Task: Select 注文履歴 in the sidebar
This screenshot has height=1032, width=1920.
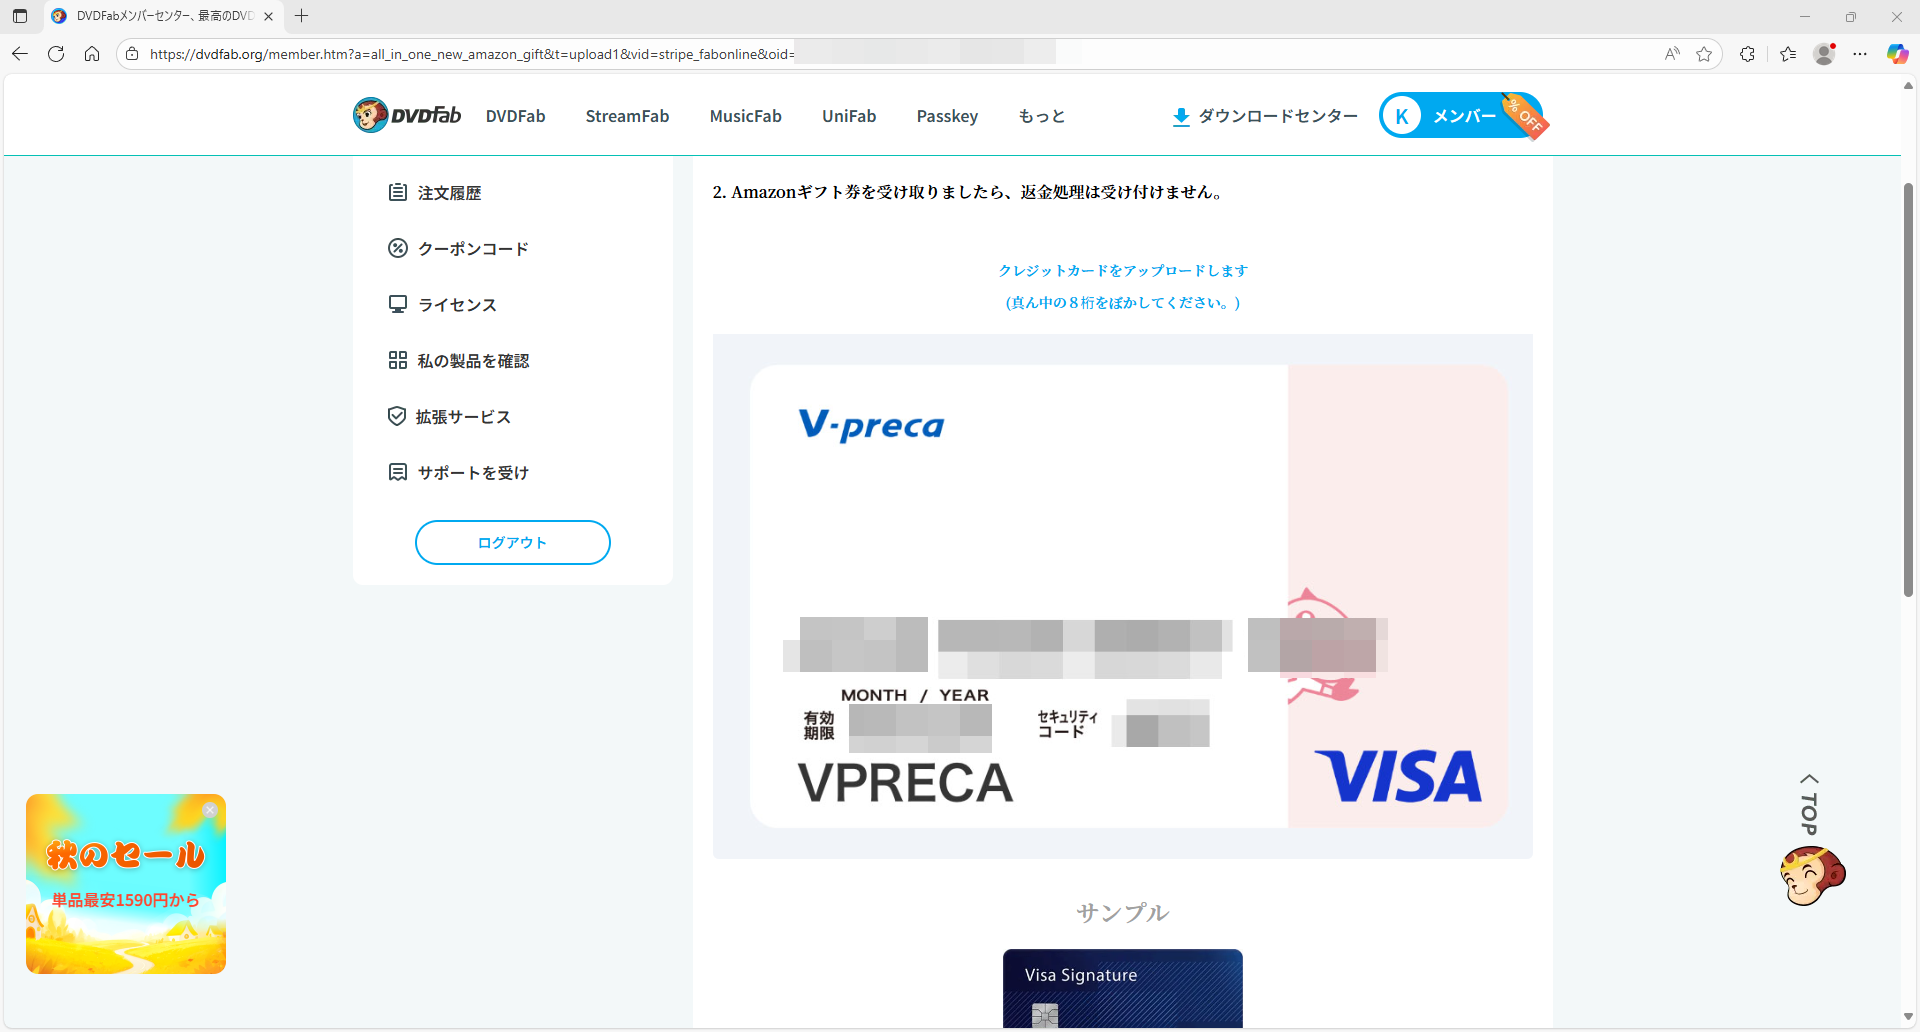Action: coord(449,193)
